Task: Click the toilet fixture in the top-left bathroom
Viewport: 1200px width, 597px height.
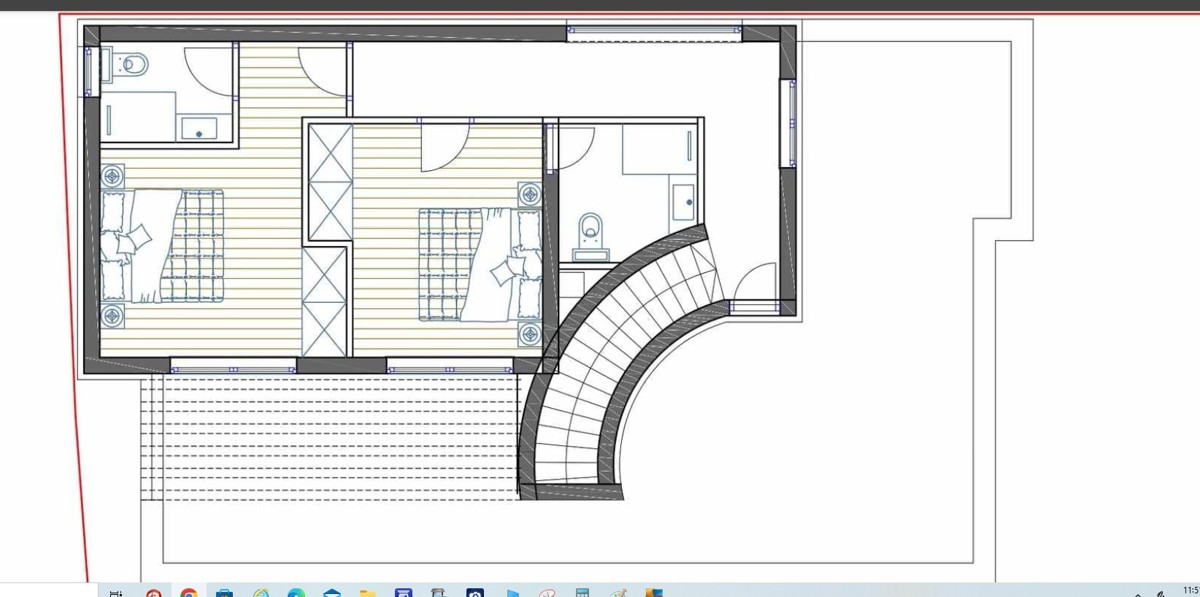Action: 131,62
